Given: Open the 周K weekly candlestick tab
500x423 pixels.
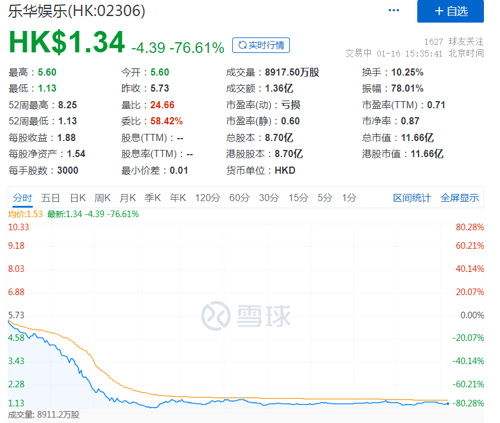Looking at the screenshot, I should [102, 198].
